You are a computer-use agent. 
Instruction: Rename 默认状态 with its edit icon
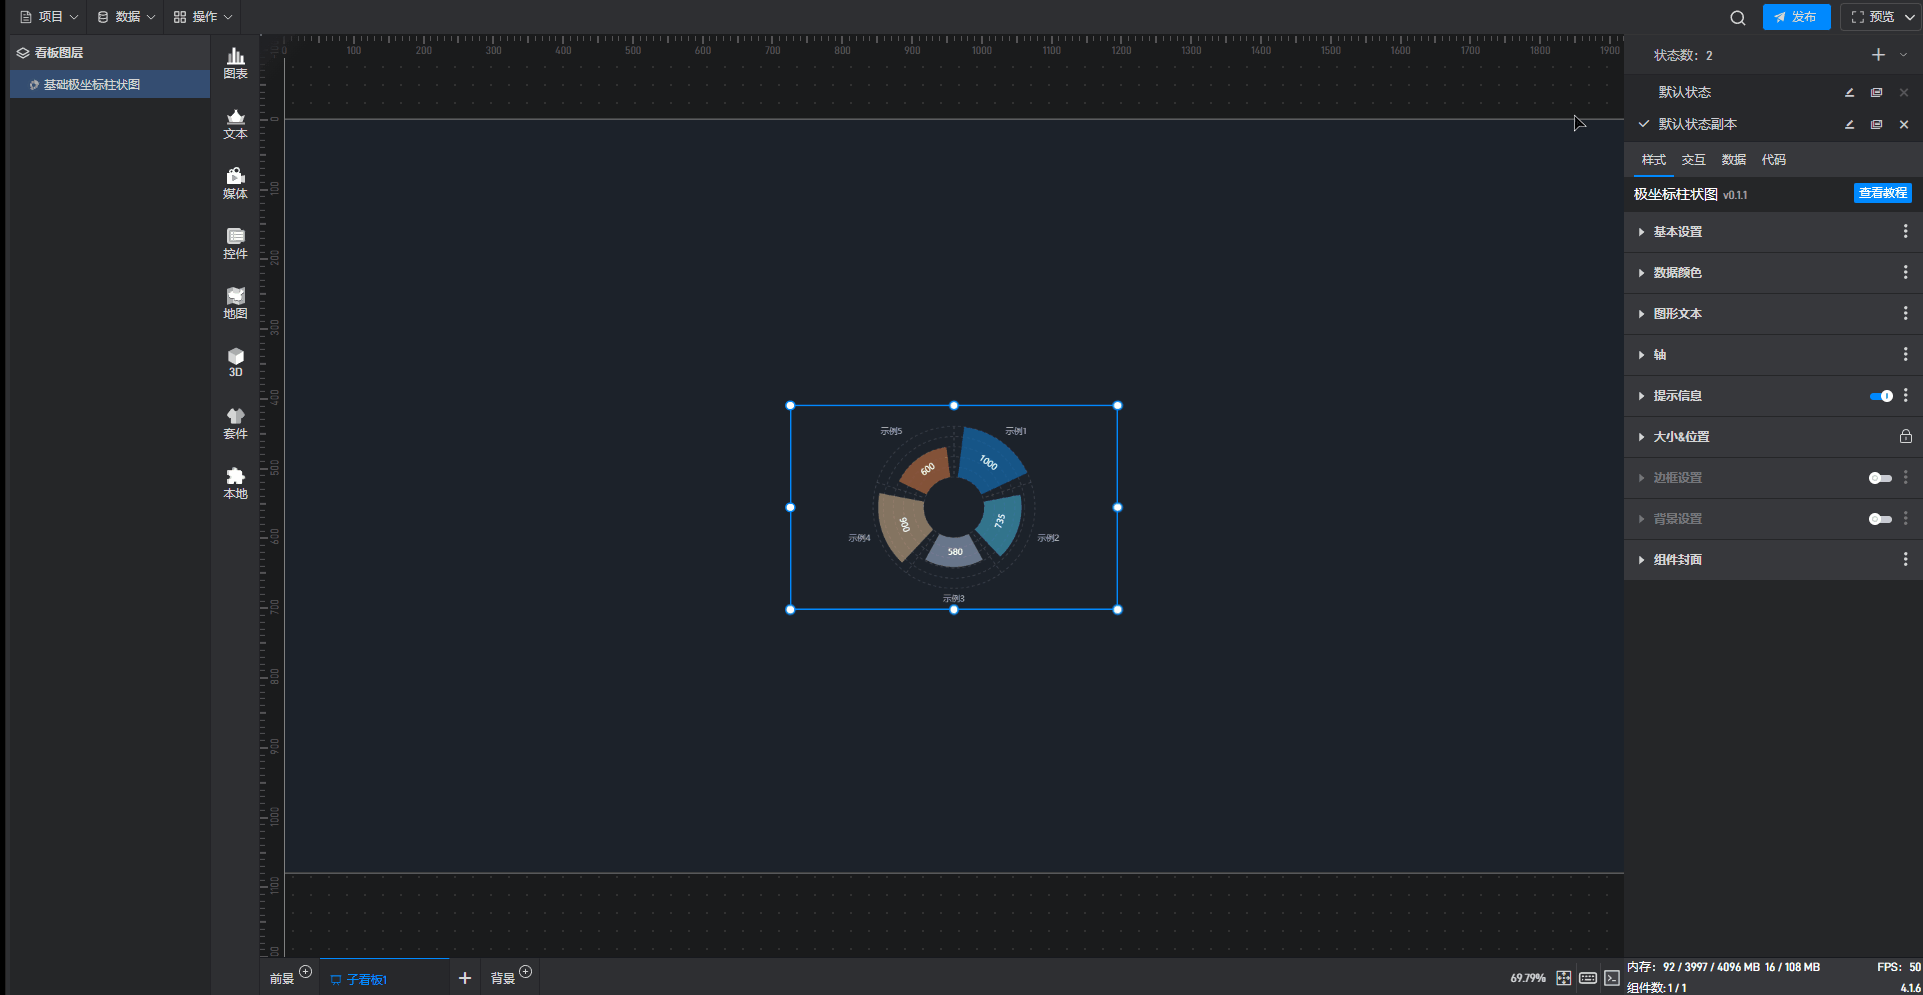point(1850,92)
